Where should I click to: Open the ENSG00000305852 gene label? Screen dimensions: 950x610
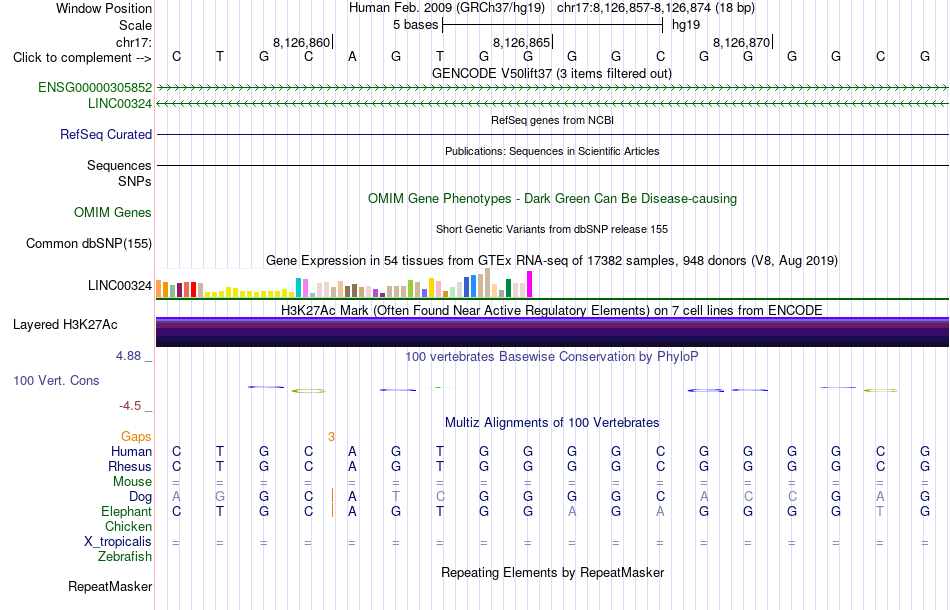point(95,87)
